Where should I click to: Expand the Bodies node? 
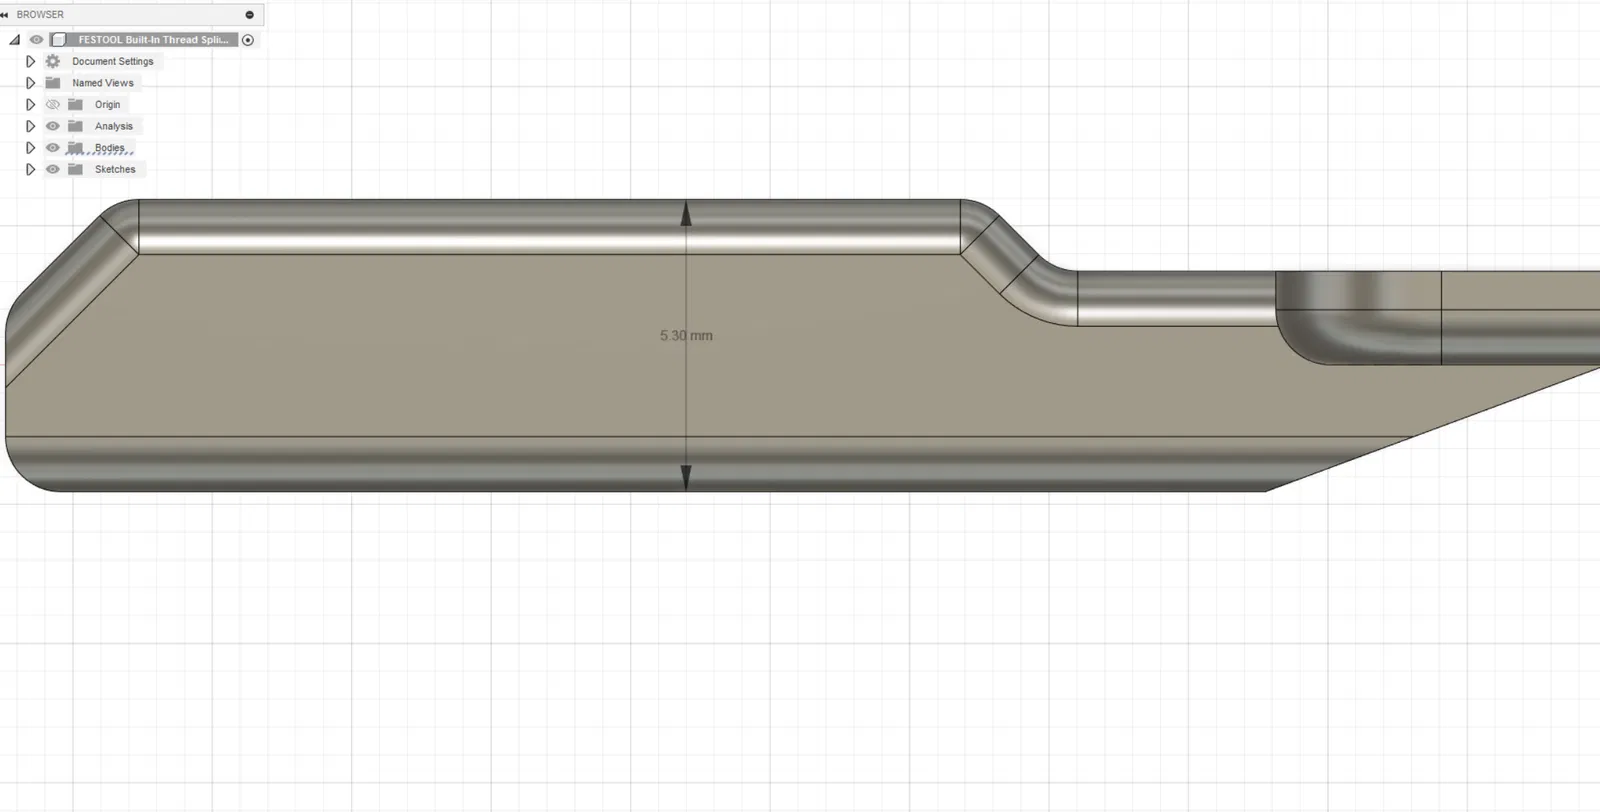tap(30, 148)
